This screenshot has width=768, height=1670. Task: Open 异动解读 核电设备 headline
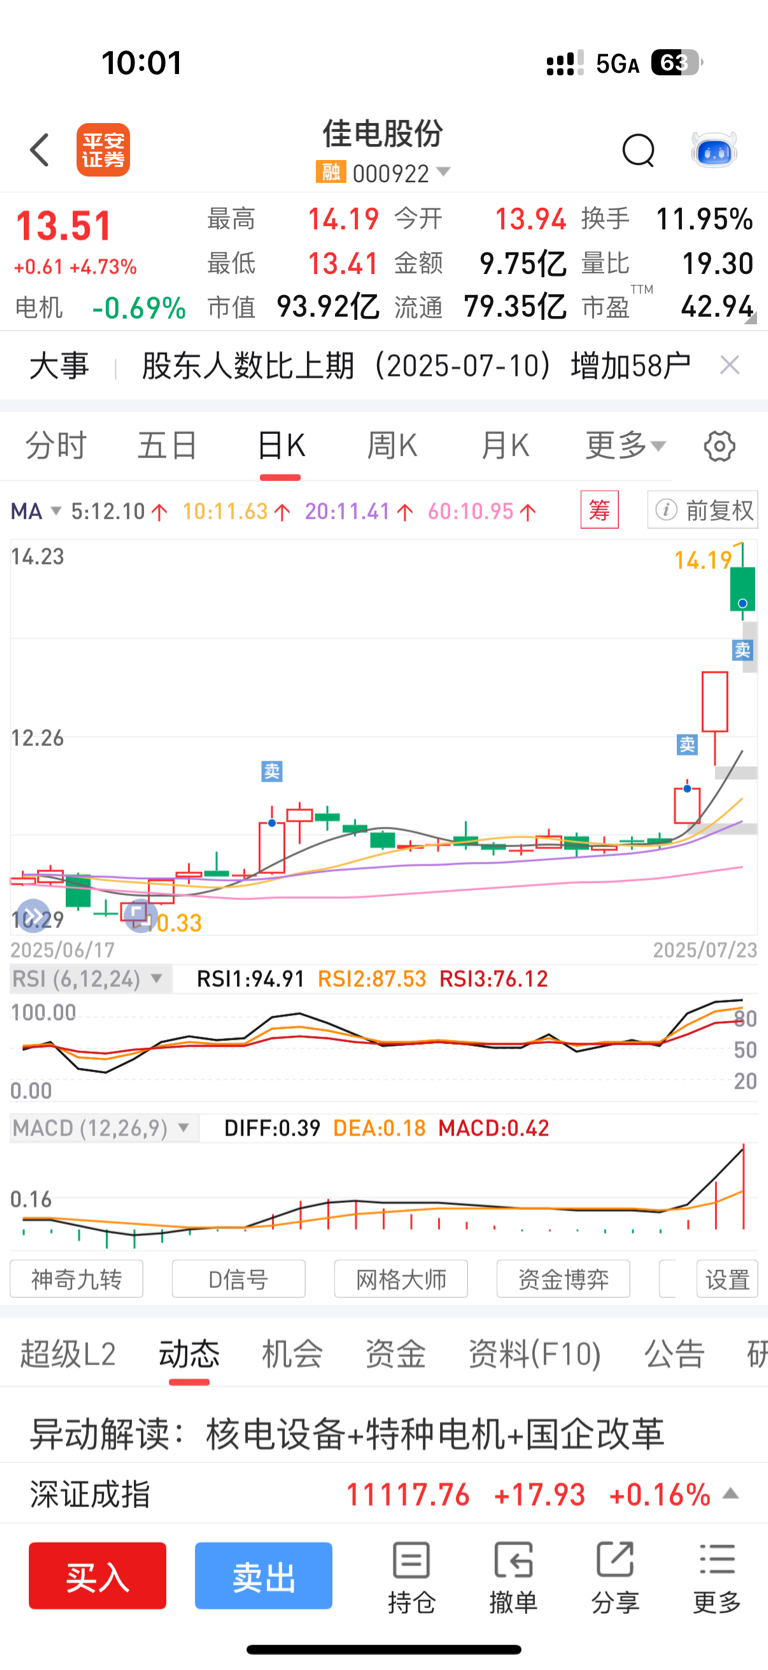tap(347, 1434)
